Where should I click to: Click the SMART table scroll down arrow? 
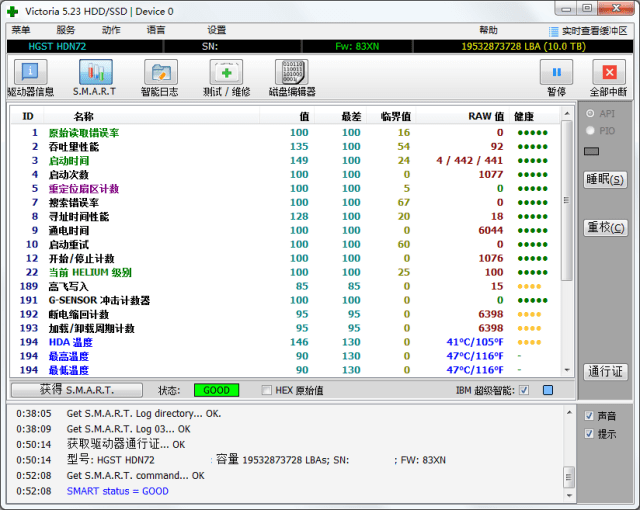[567, 370]
